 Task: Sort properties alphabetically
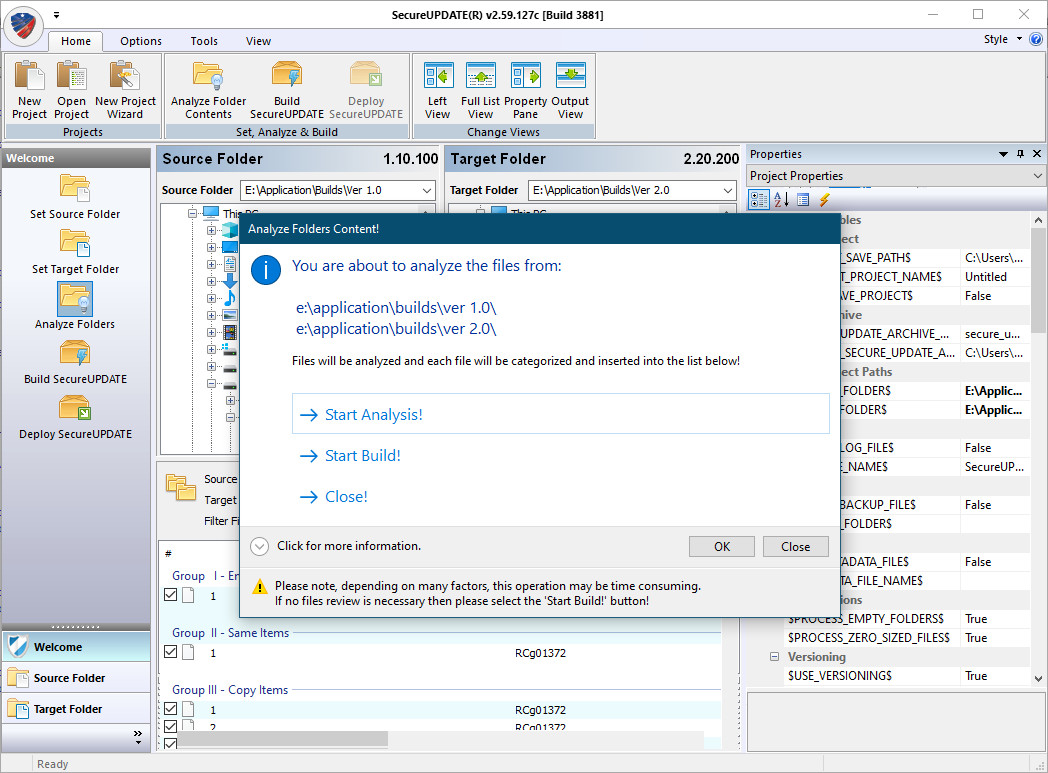[781, 199]
